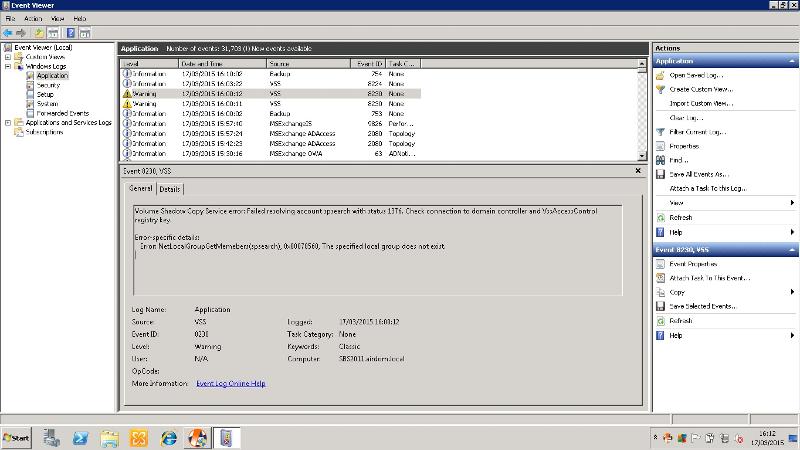The image size is (800, 450).
Task: Click Attach a Task To this Log
Action: coord(708,189)
